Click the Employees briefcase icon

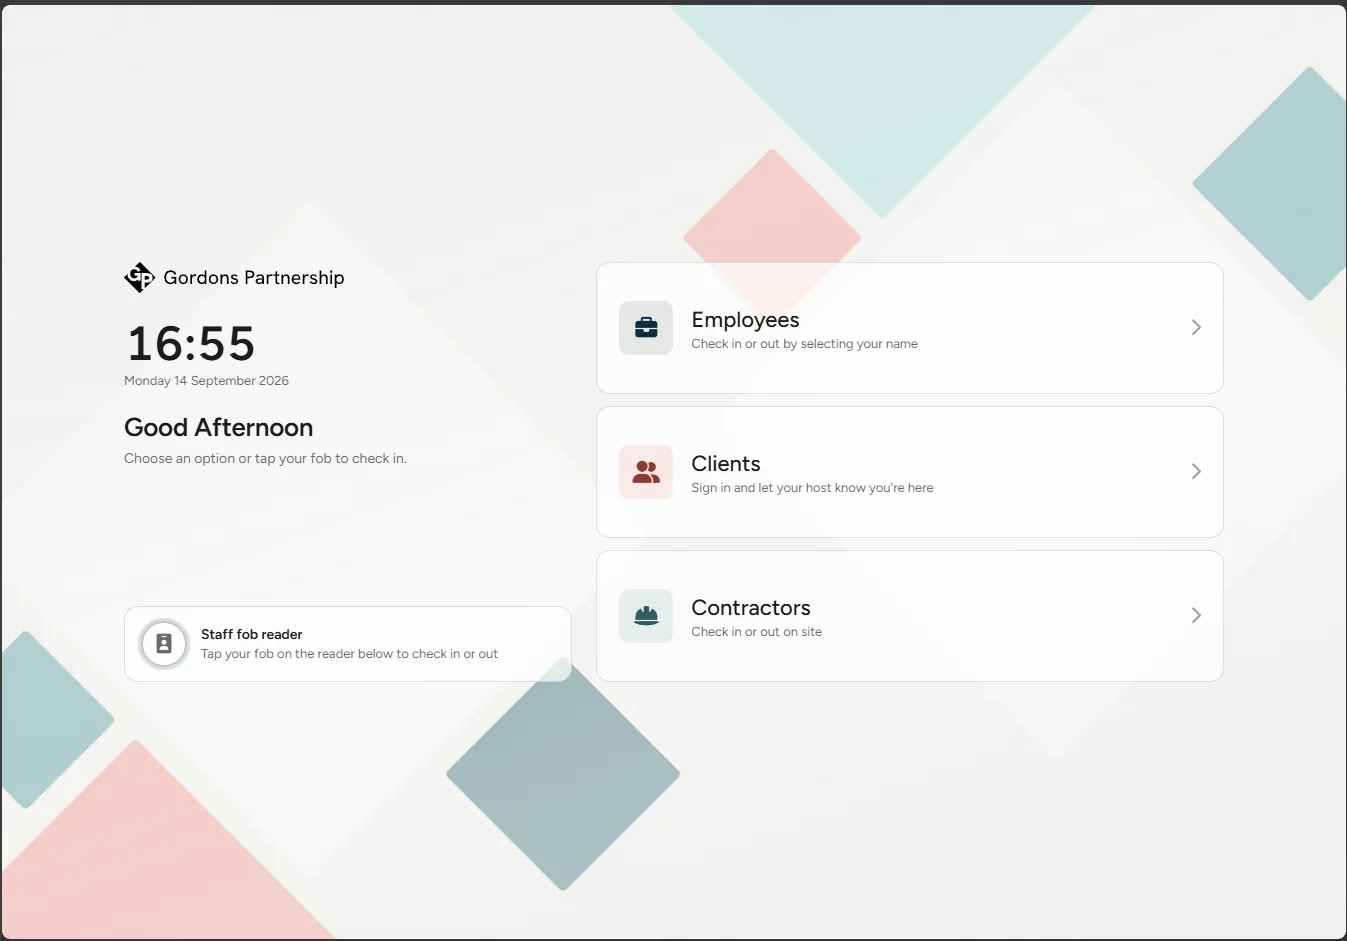[646, 328]
